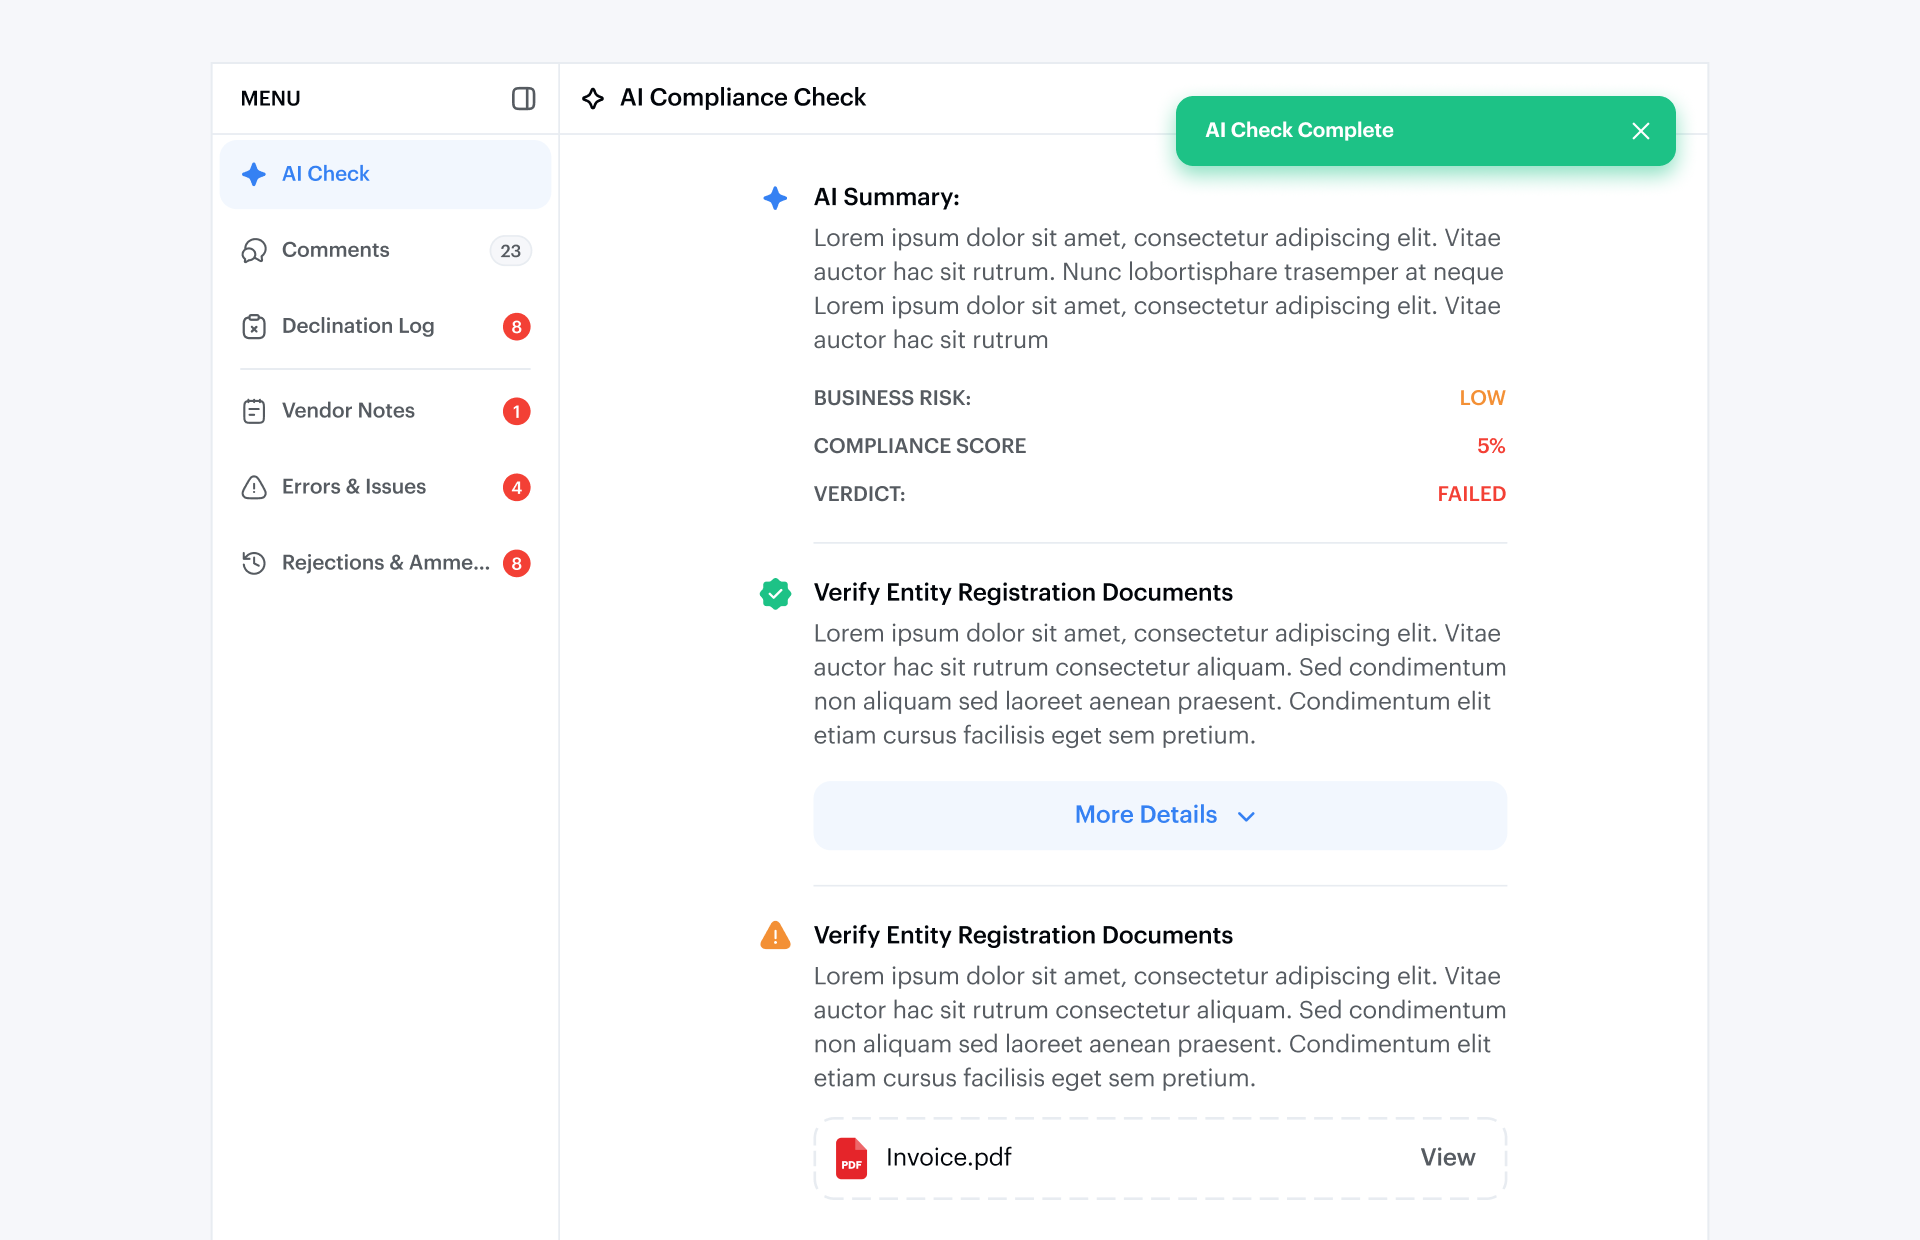Dismiss the AI Check Complete notification
The image size is (1920, 1240).
[x=1641, y=131]
